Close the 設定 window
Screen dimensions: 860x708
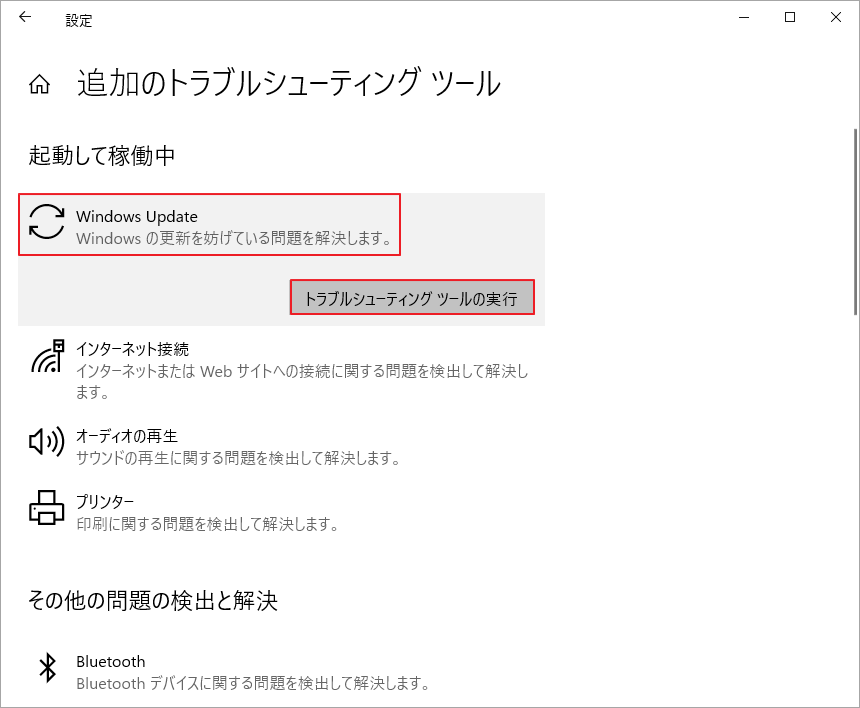click(836, 18)
